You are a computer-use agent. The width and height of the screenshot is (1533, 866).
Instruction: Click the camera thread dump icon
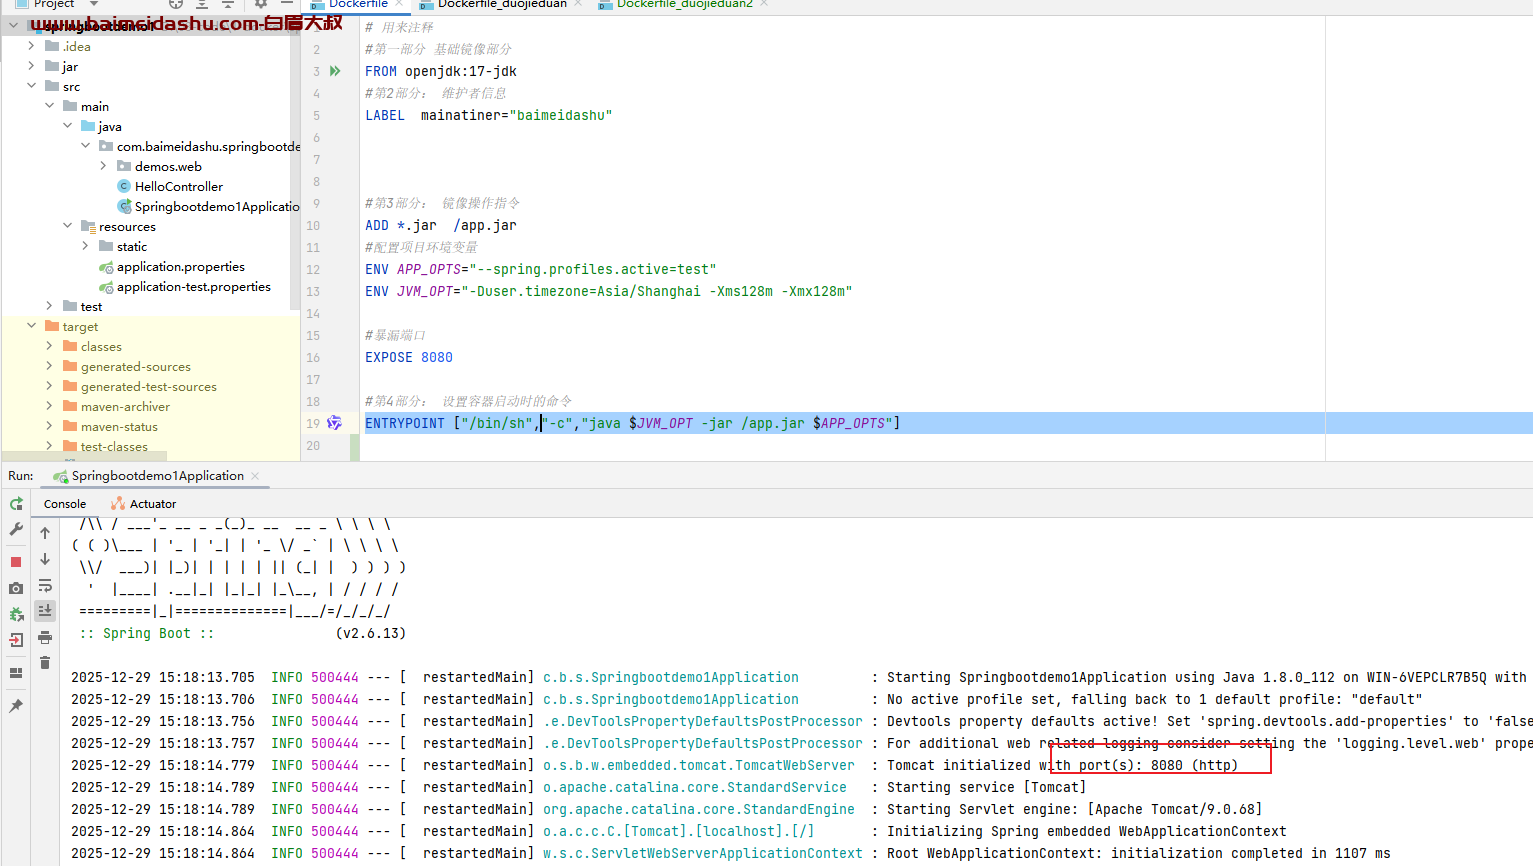pos(16,588)
